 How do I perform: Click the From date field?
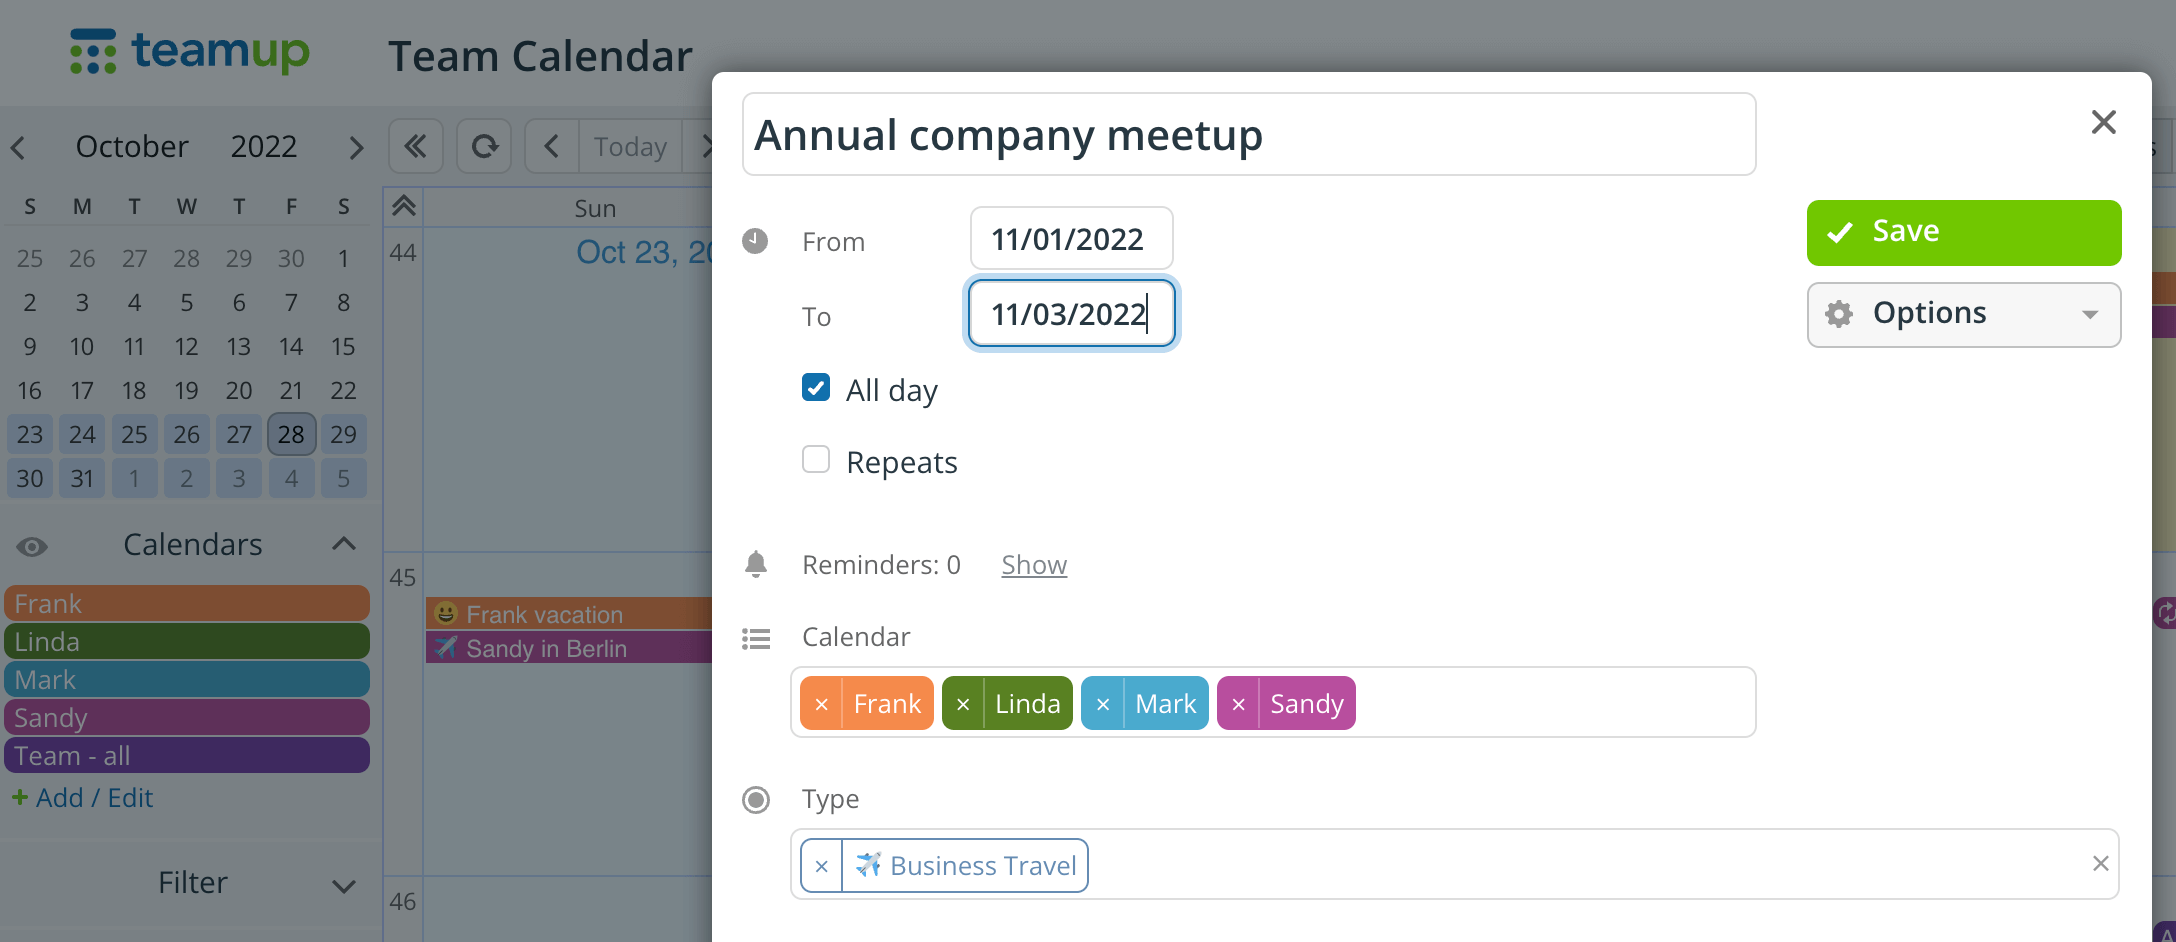pyautogui.click(x=1071, y=239)
